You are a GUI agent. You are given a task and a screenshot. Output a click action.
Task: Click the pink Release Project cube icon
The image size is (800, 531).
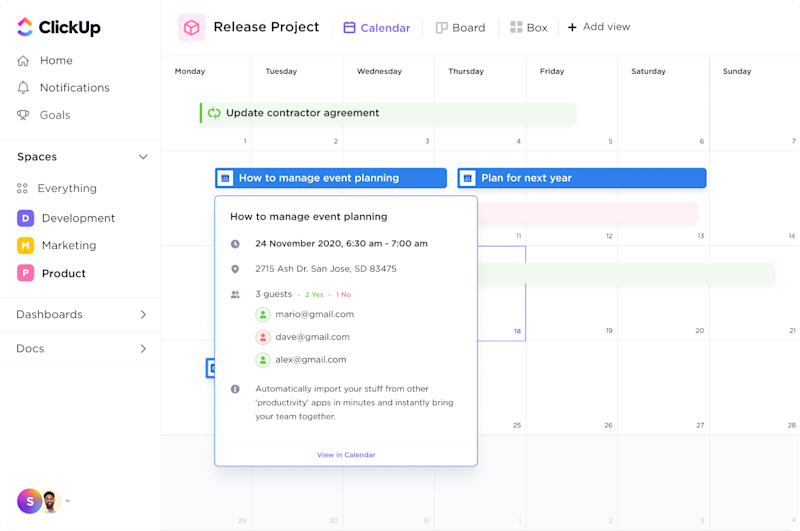[191, 27]
